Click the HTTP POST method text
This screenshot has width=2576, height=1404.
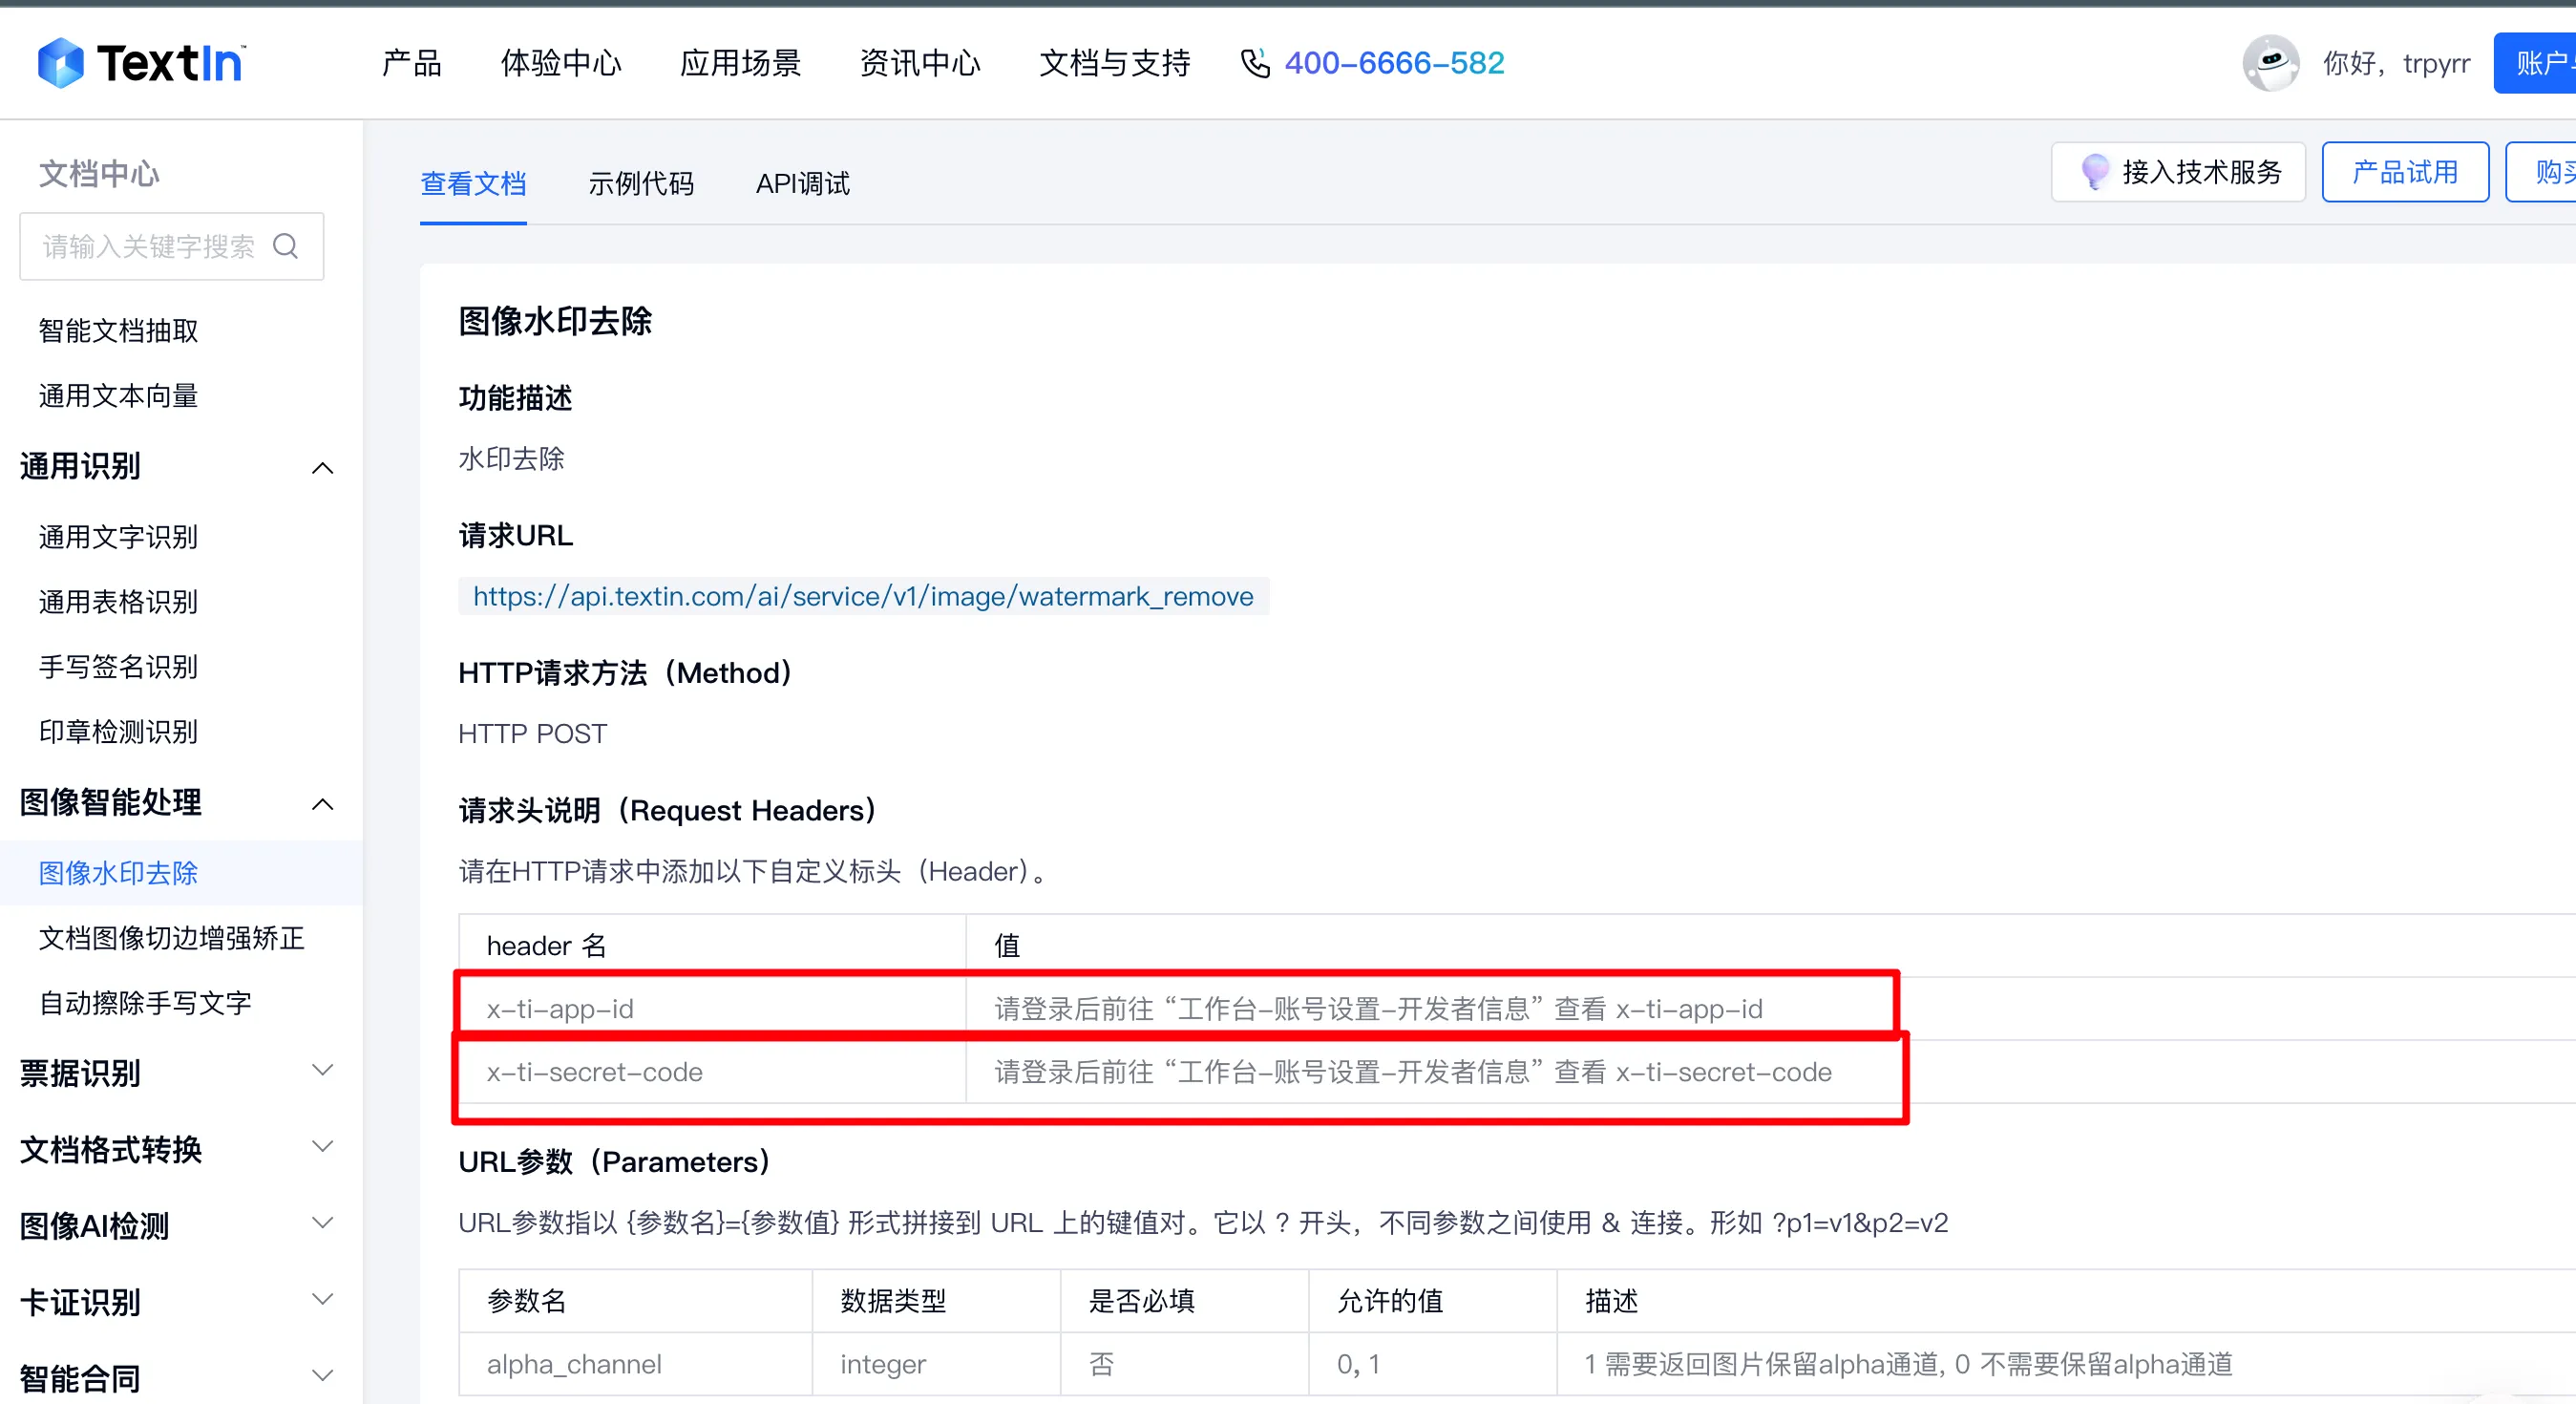532,734
